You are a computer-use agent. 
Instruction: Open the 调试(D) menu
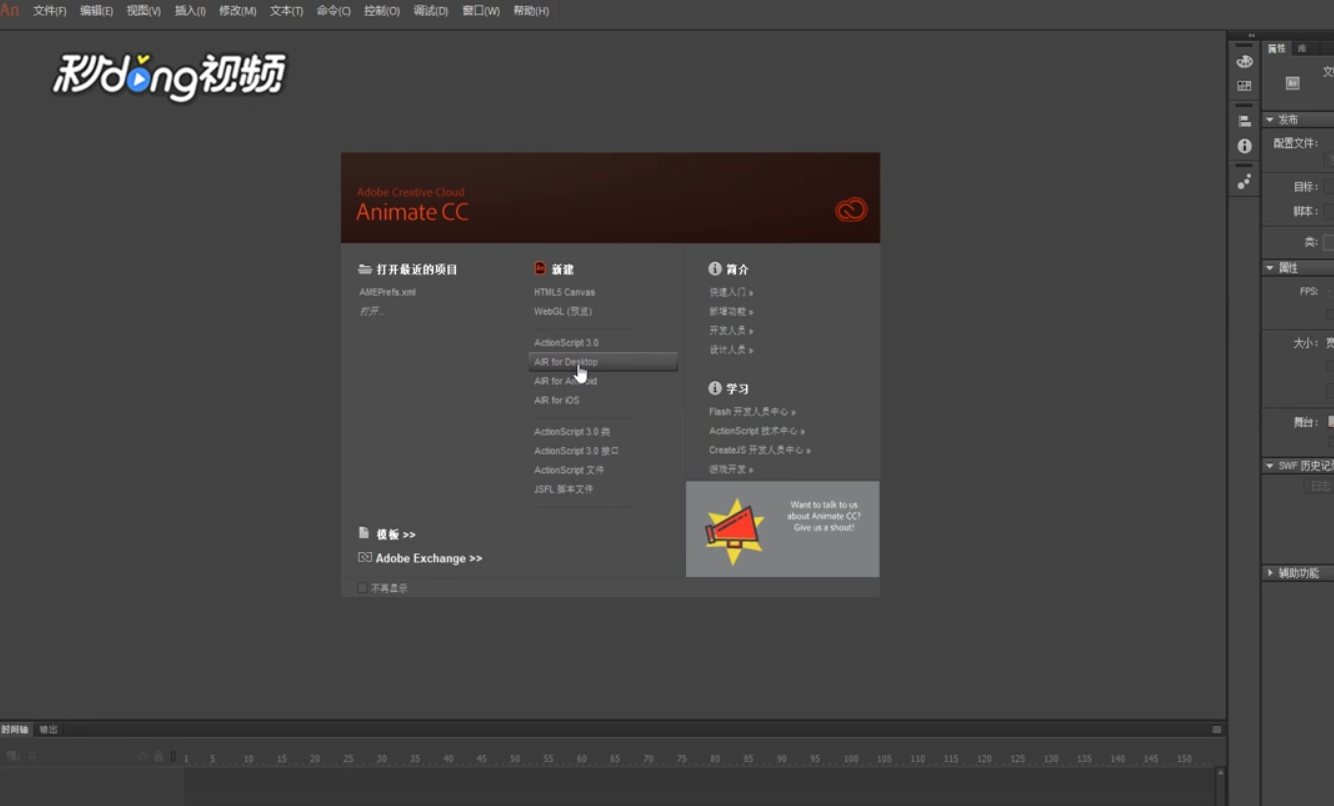pyautogui.click(x=431, y=11)
